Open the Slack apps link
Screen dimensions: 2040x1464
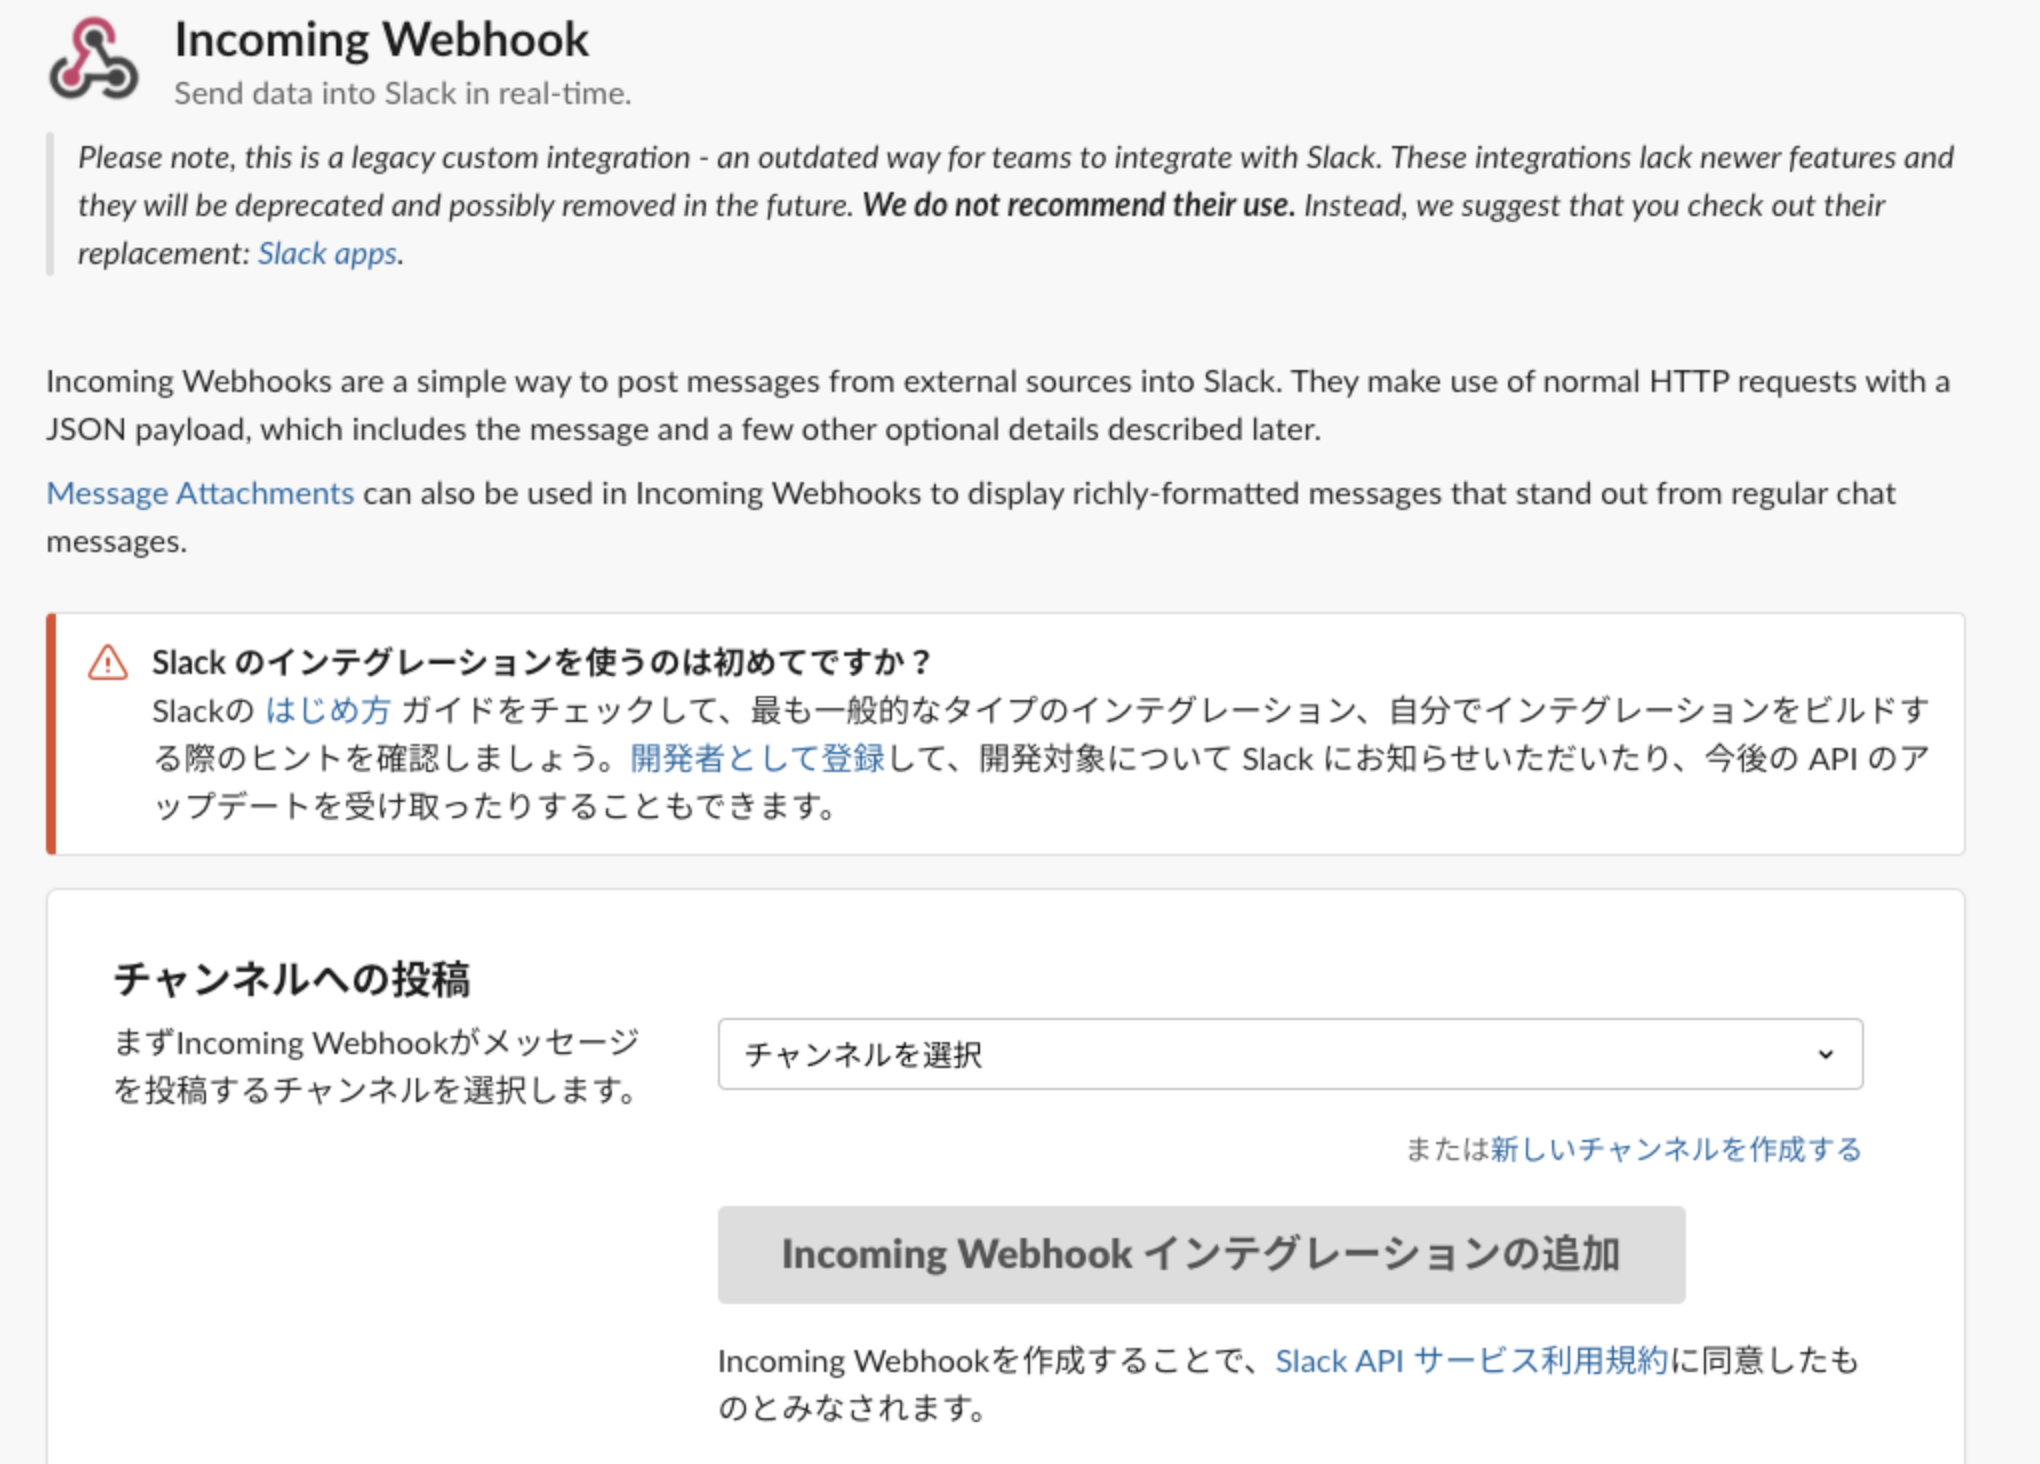point(325,253)
